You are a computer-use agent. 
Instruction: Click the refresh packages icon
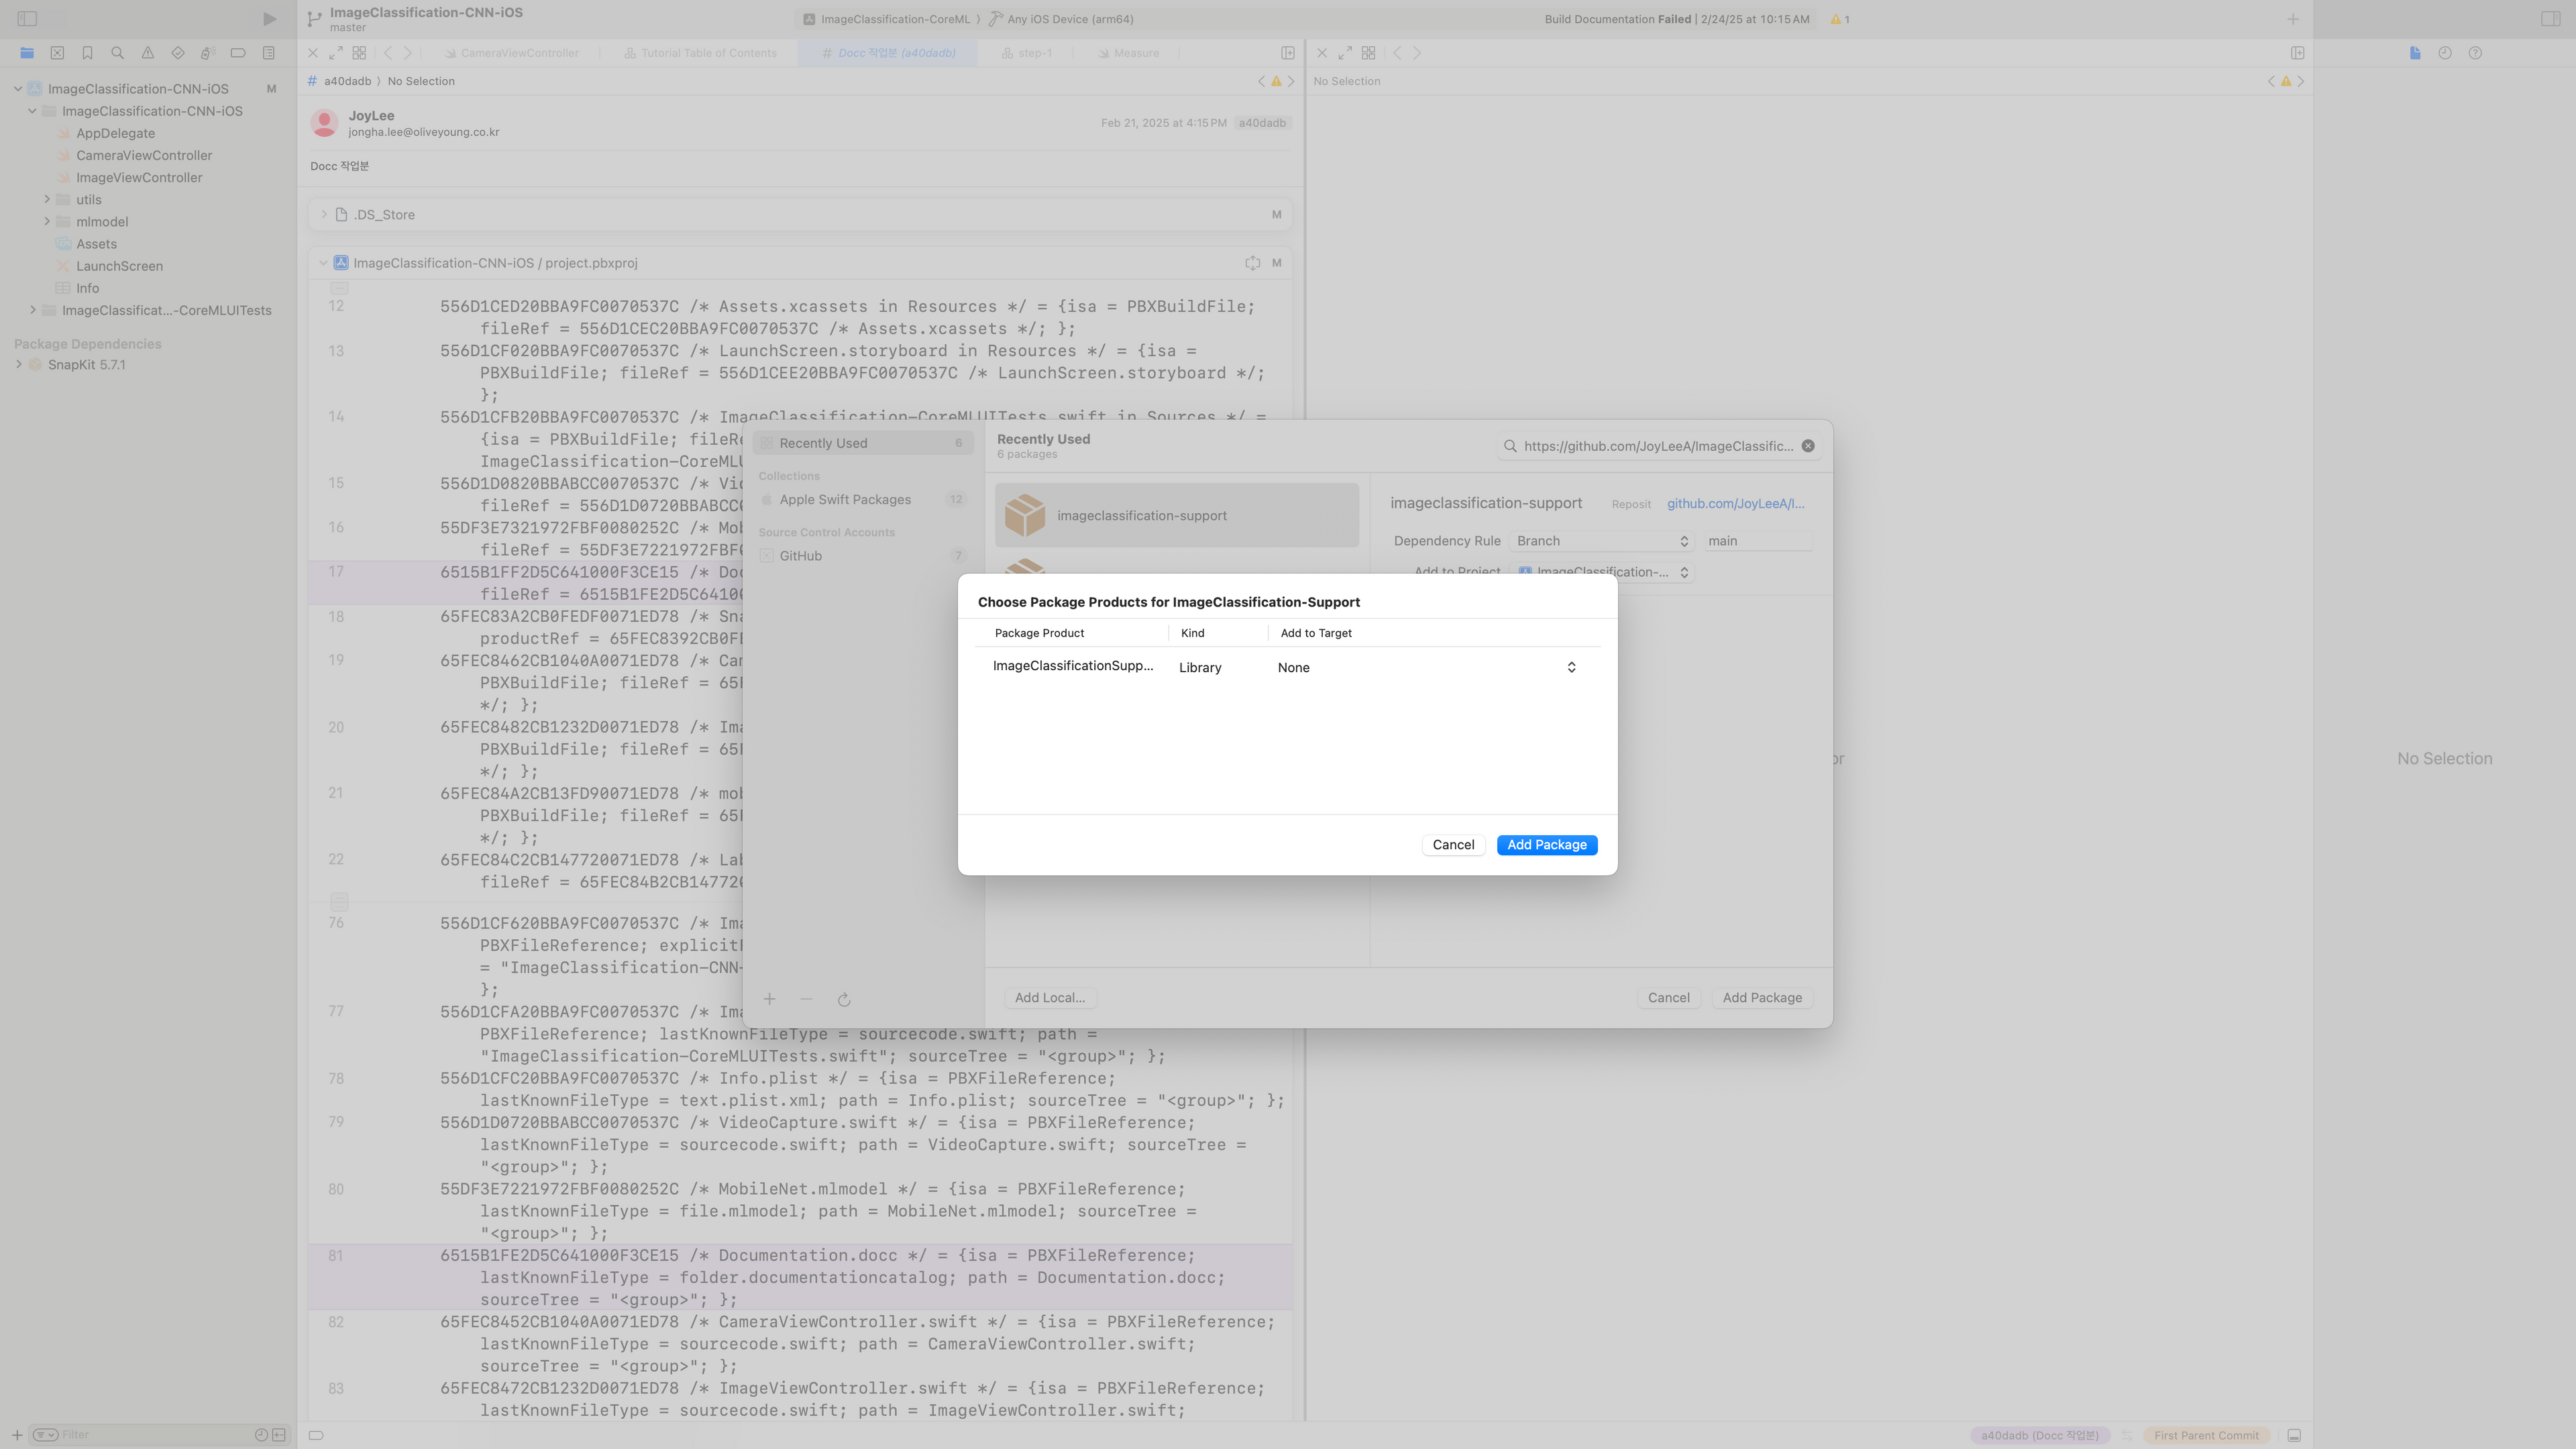click(x=844, y=1000)
